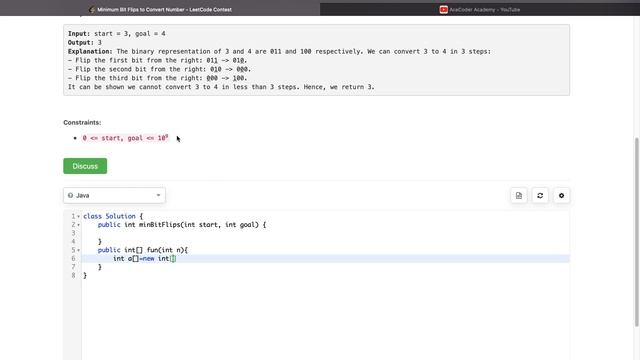Click the 'Constraints:' heading
The width and height of the screenshot is (640, 360).
click(82, 122)
